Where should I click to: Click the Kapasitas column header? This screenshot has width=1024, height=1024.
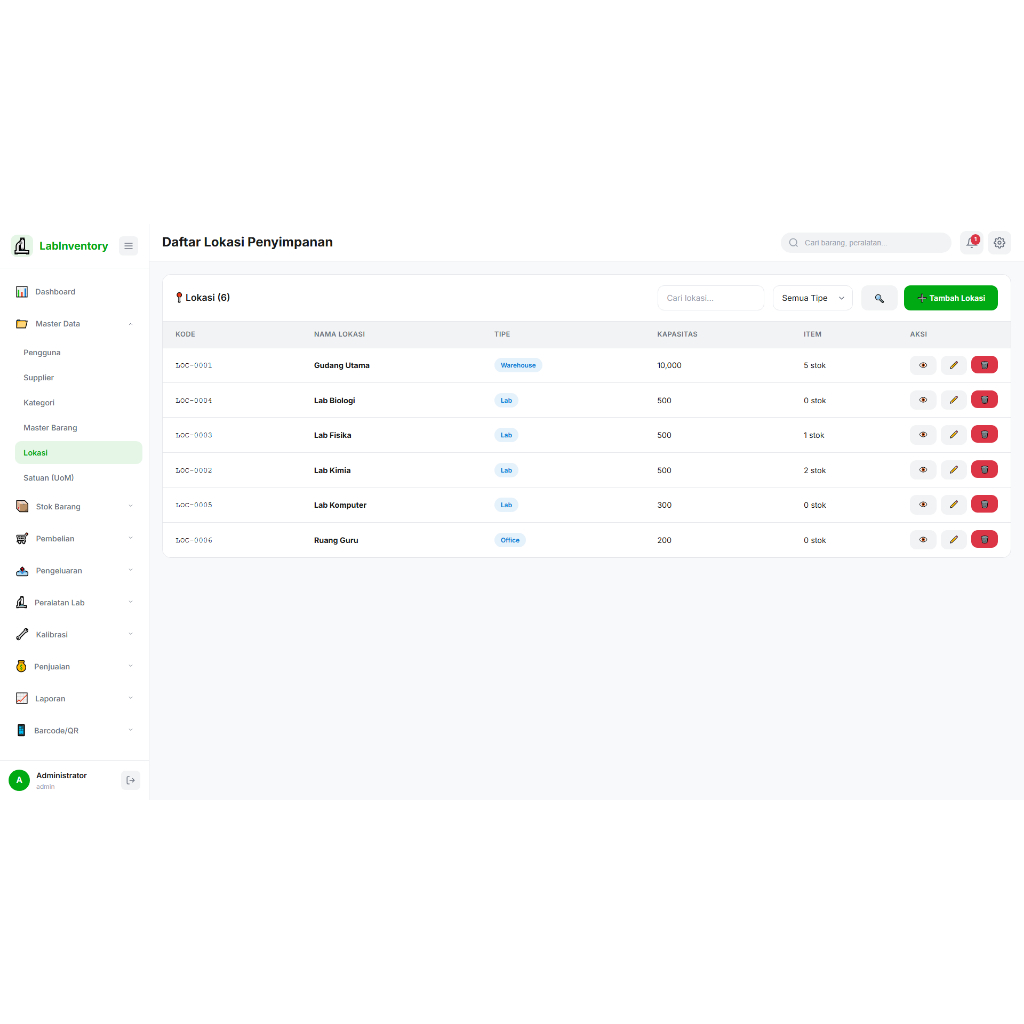click(677, 334)
